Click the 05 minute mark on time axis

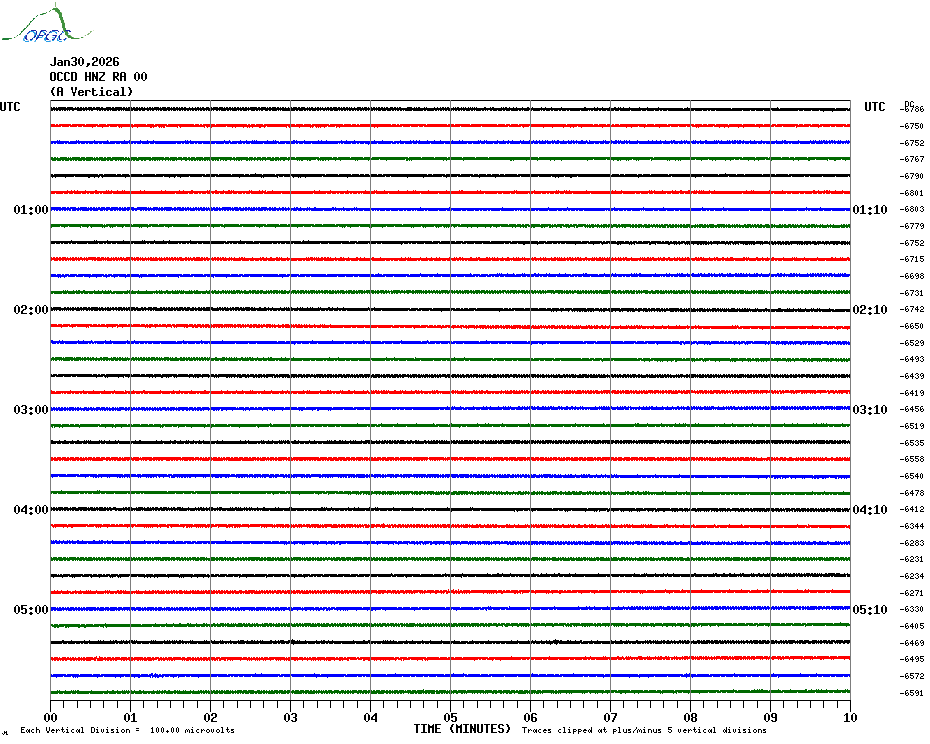pos(450,717)
